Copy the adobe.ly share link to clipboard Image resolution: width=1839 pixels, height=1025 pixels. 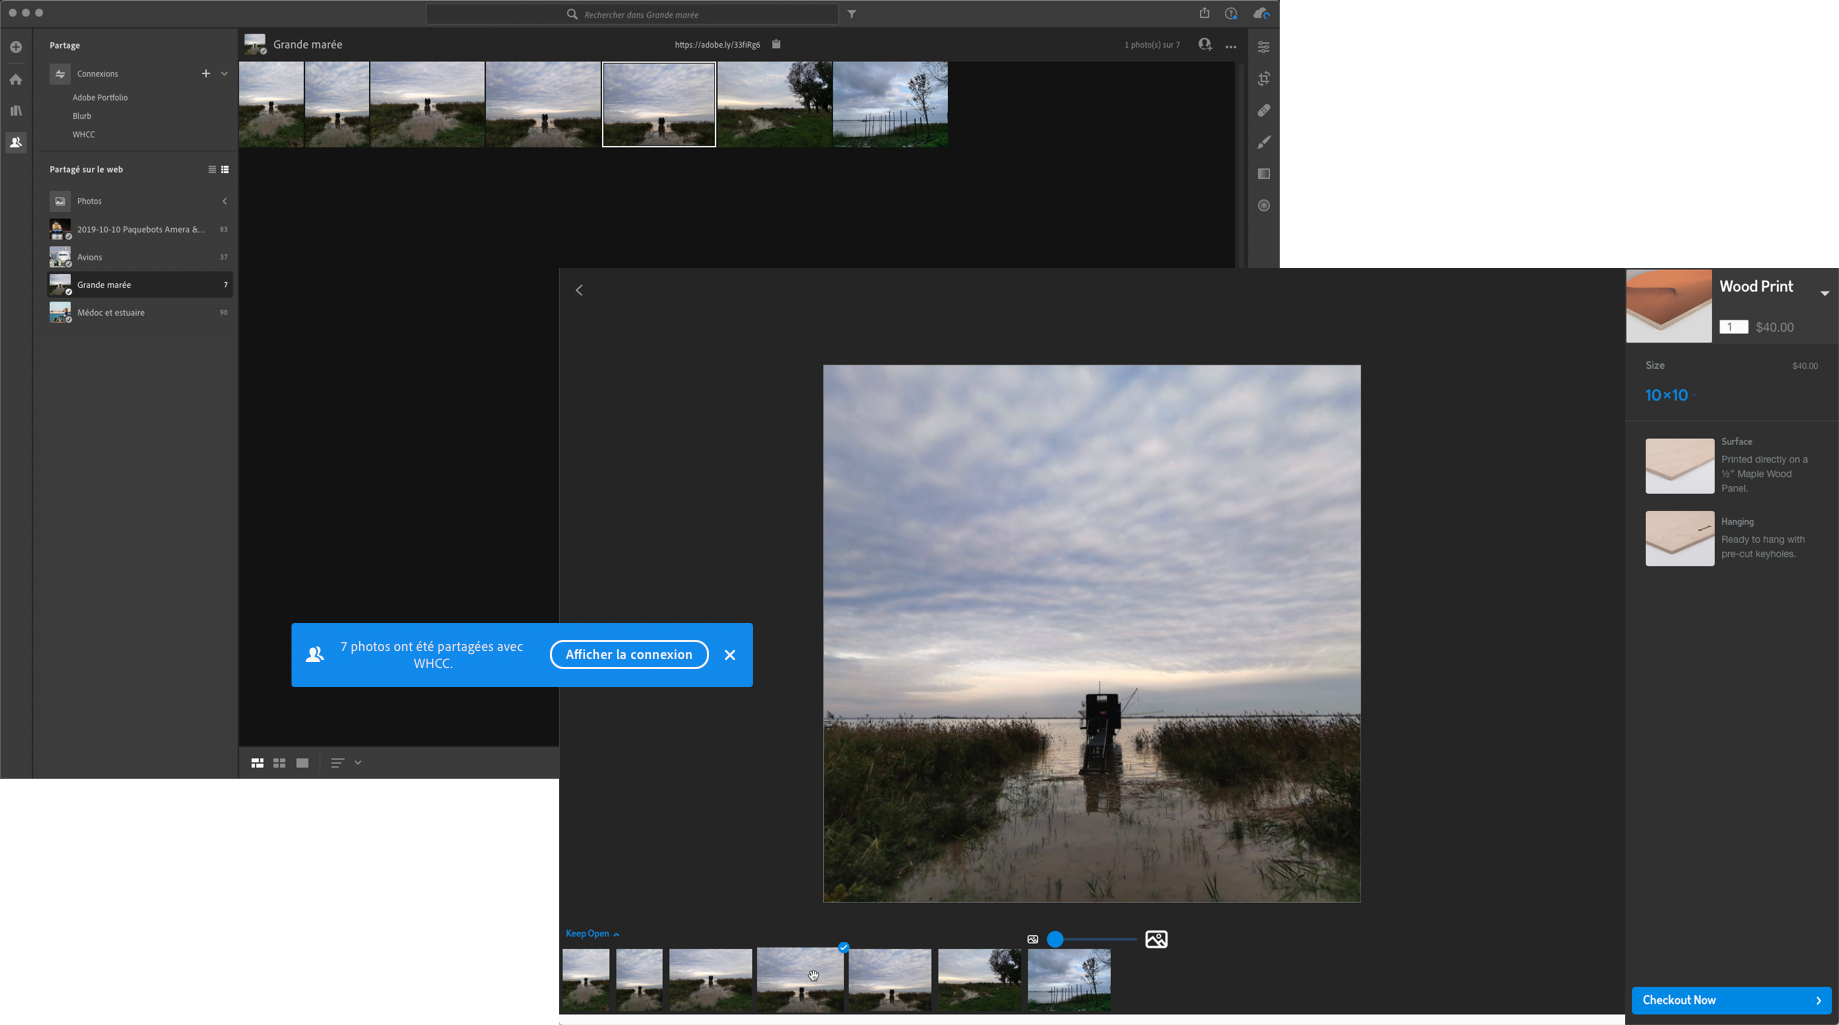coord(776,44)
